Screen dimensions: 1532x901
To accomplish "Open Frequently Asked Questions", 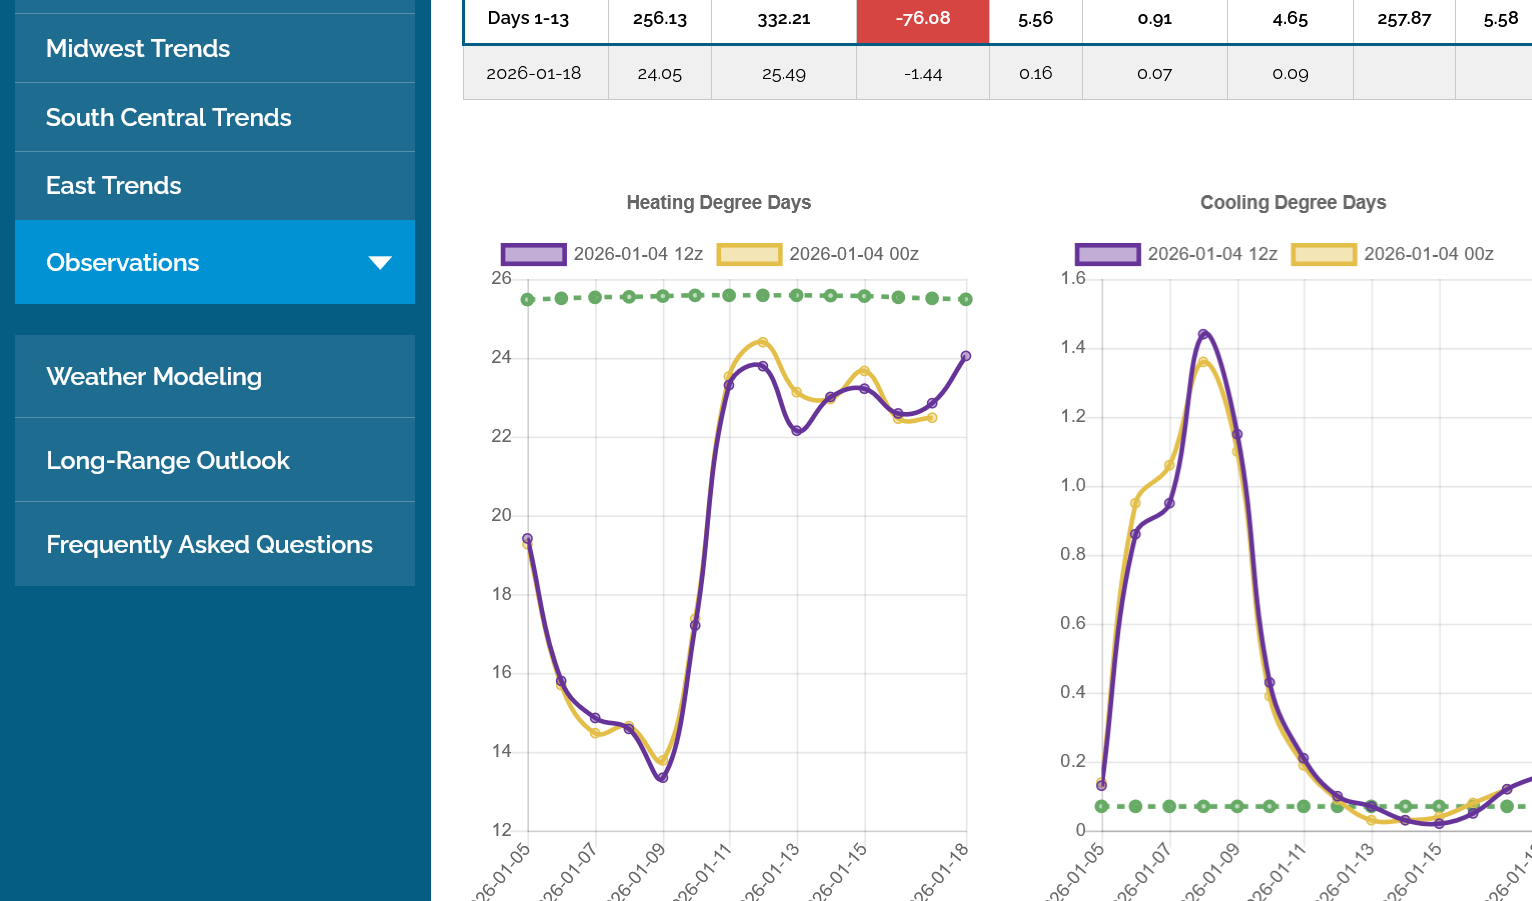I will pos(209,545).
